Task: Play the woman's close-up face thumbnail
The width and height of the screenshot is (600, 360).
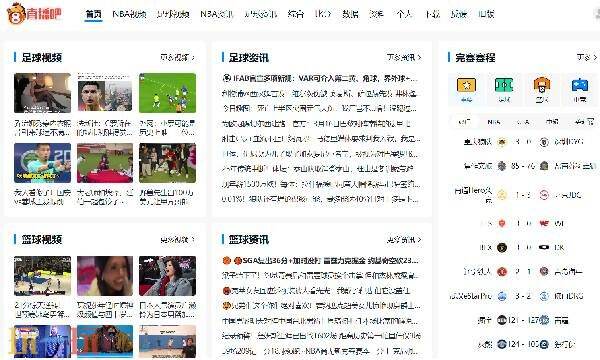Action: pos(105,276)
